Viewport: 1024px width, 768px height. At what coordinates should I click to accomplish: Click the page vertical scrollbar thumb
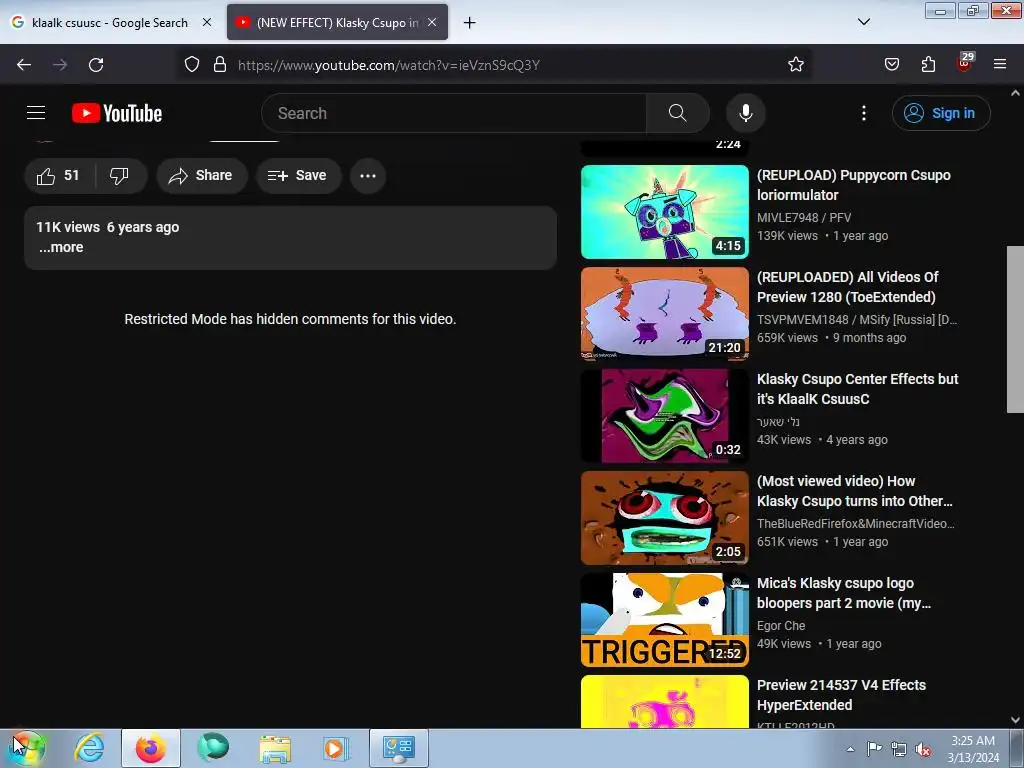point(1015,329)
